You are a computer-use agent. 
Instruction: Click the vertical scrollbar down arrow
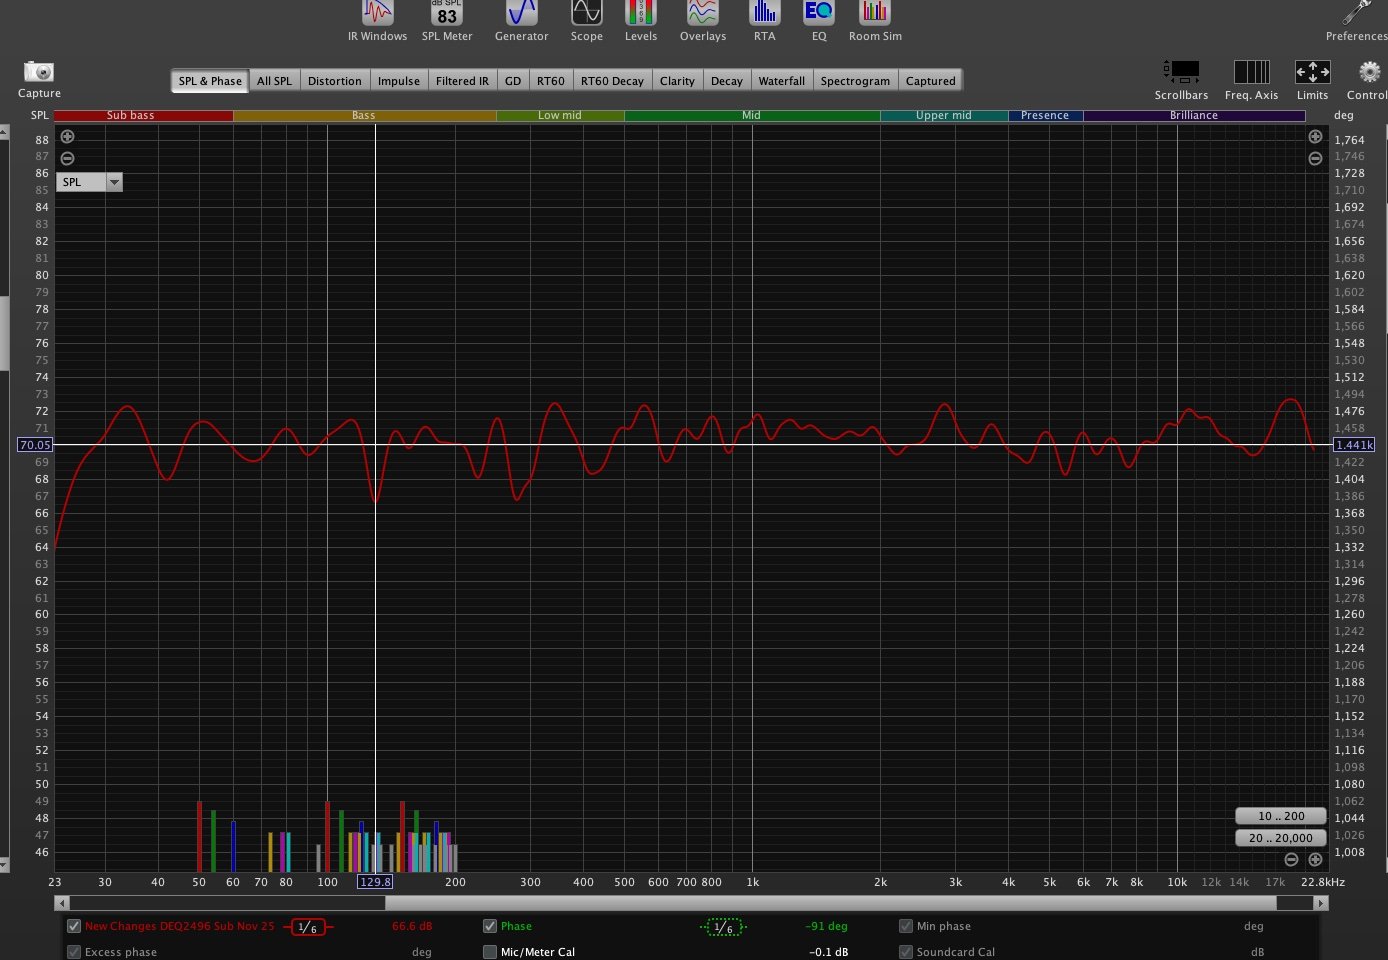point(4,865)
